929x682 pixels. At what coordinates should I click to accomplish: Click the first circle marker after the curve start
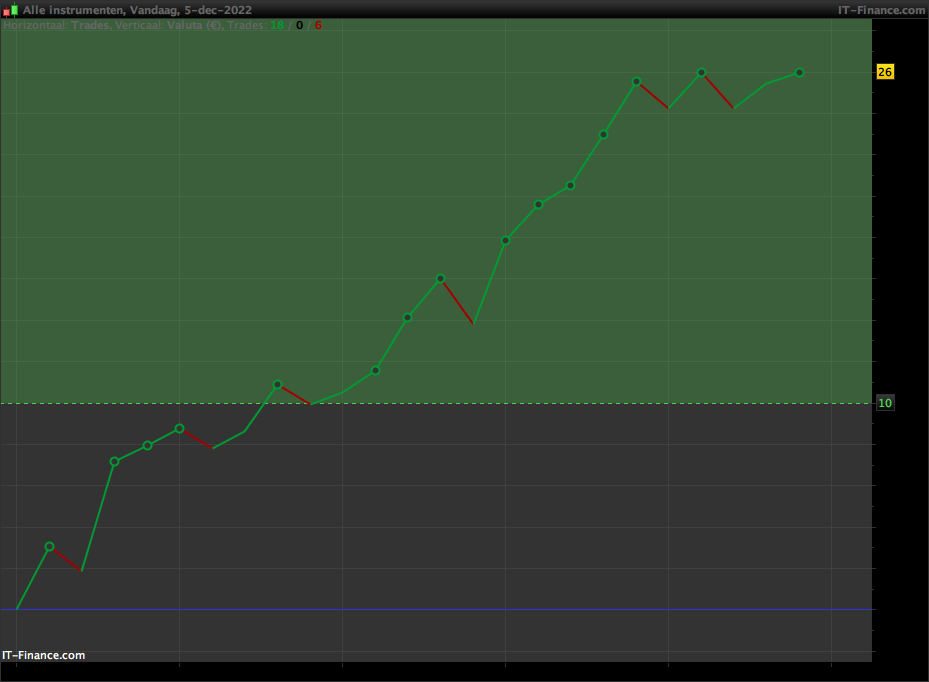tap(50, 546)
